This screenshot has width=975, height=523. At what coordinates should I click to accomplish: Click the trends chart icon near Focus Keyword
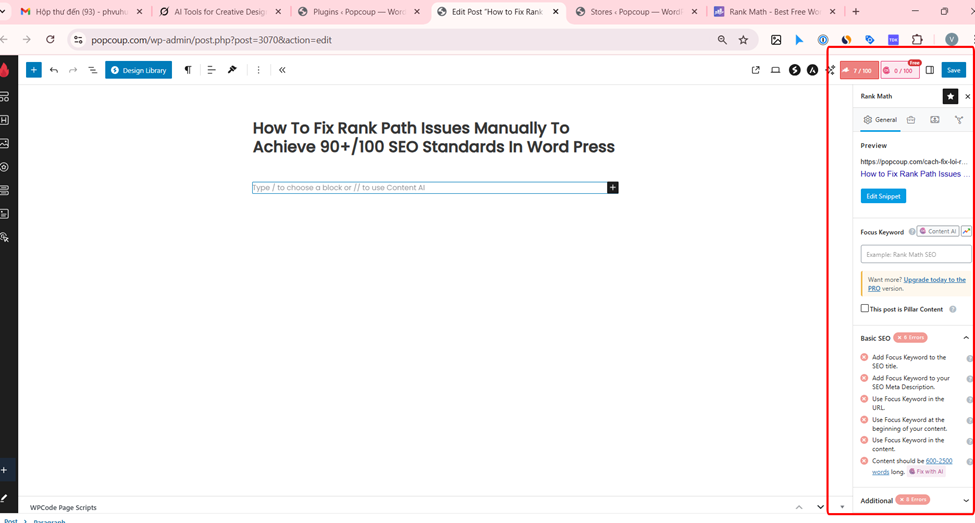(x=966, y=231)
